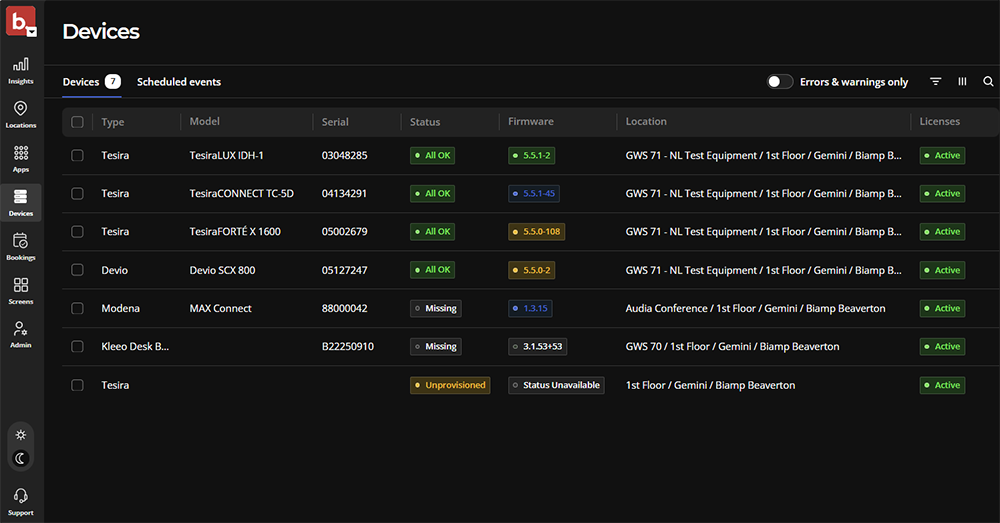Select the TesiraCONNECT TC-5D row checkbox

click(77, 193)
